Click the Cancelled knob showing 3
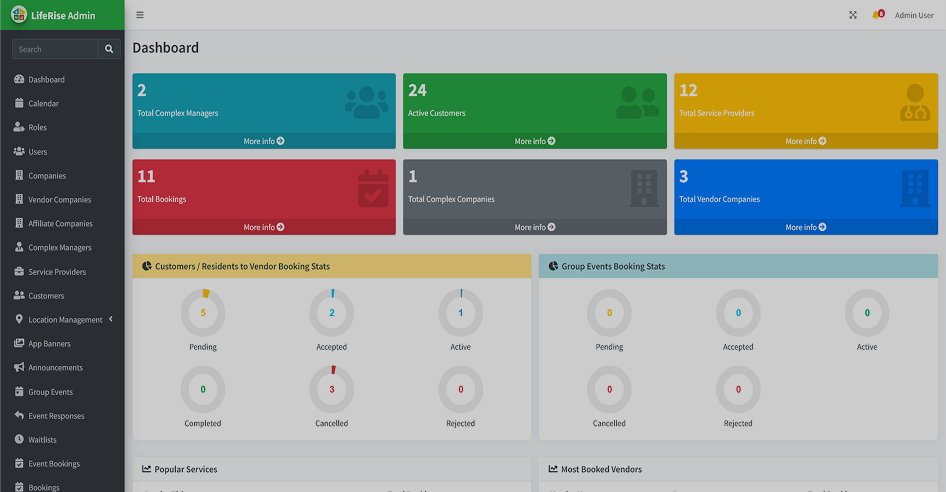The width and height of the screenshot is (946, 492). pos(332,389)
